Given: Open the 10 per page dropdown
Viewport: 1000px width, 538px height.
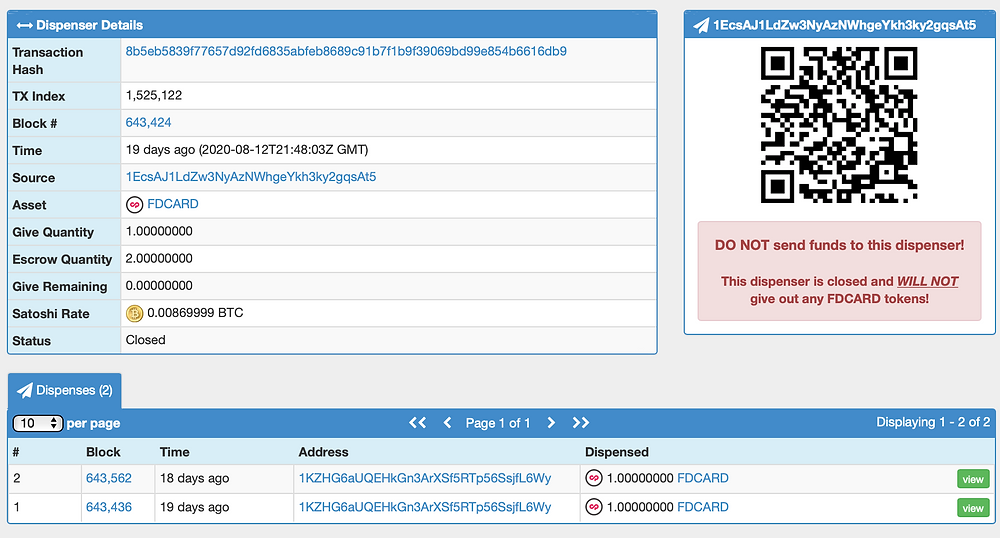Looking at the screenshot, I should (x=38, y=423).
